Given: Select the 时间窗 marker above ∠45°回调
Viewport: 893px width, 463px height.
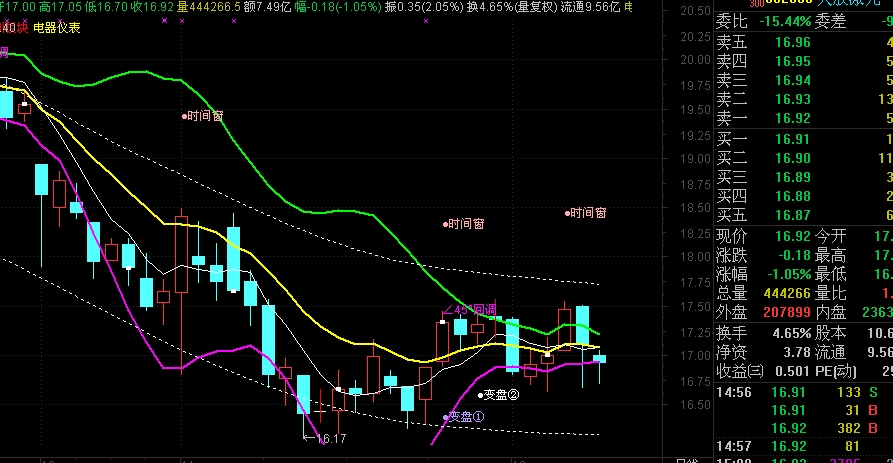Looking at the screenshot, I should (x=464, y=224).
